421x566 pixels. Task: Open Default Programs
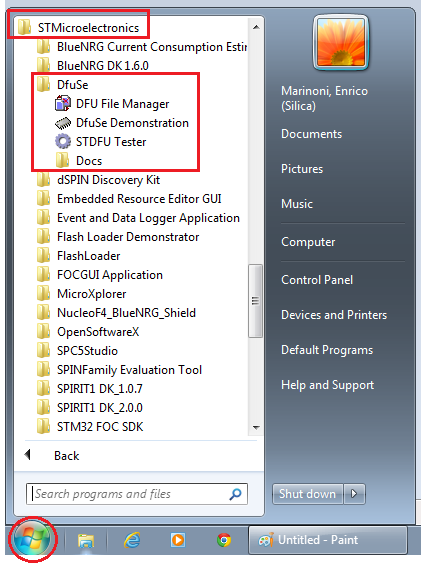point(327,350)
